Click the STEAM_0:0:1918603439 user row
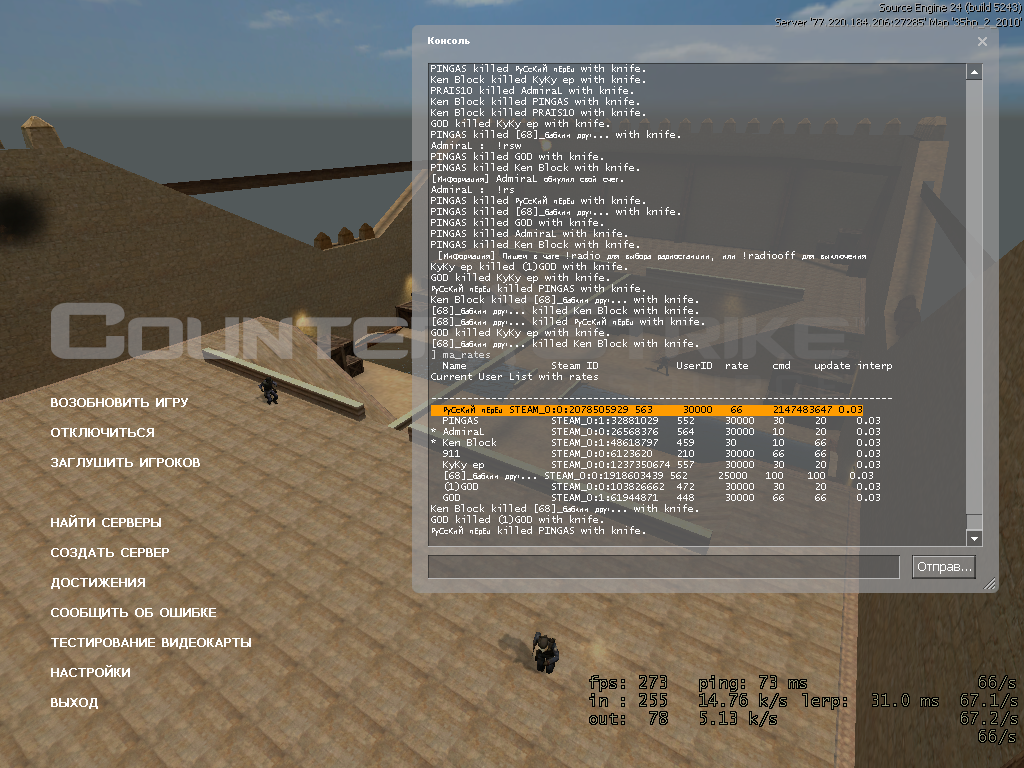Viewport: 1024px width, 768px height. (x=658, y=475)
